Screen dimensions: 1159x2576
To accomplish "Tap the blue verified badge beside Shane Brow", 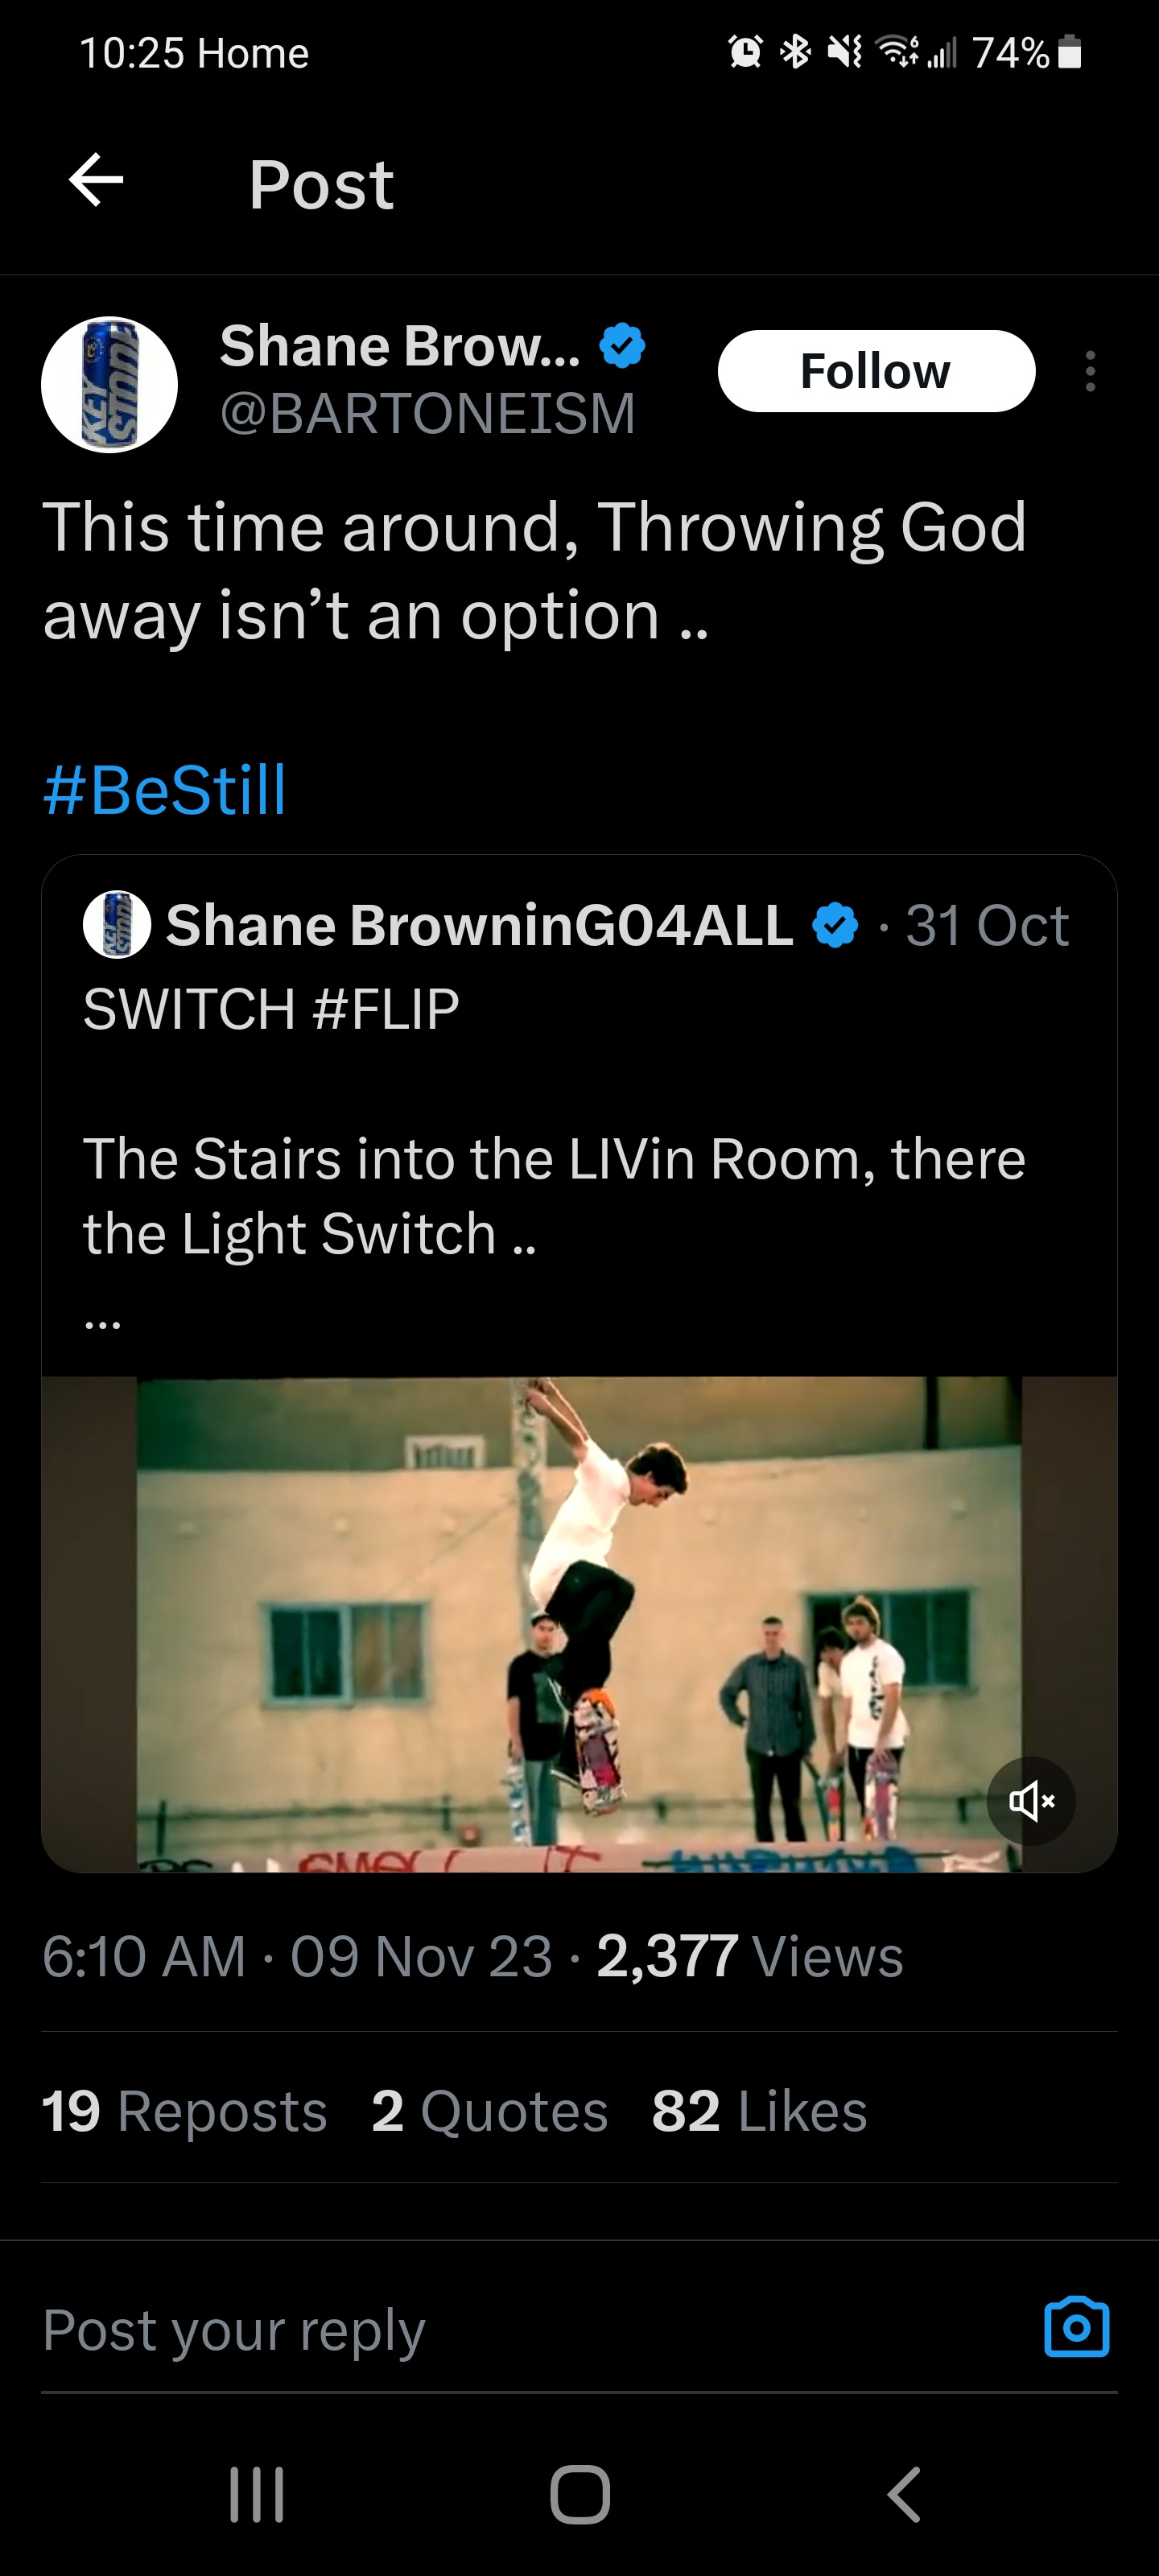I will point(622,346).
